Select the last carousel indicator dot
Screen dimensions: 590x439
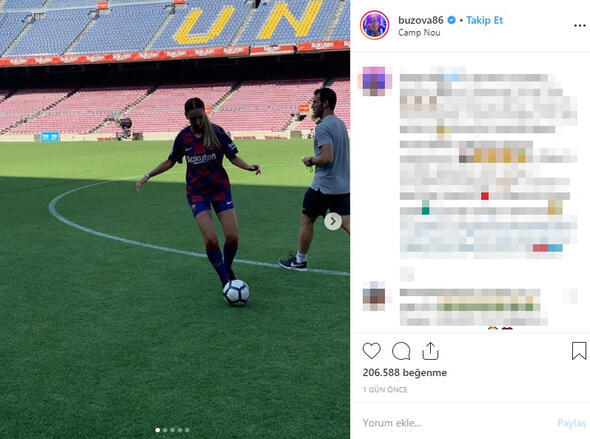[x=187, y=430]
